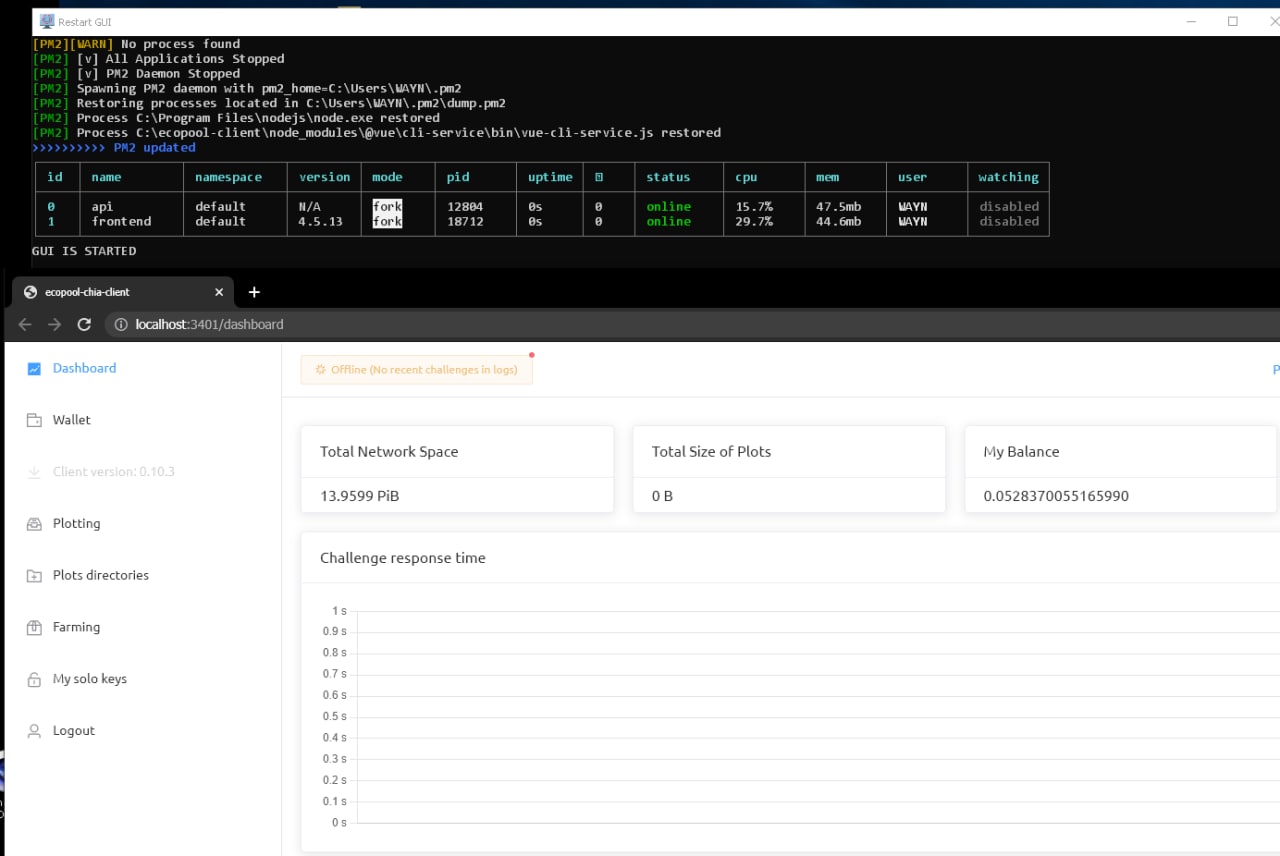
Task: Maximize the Restart GUI window
Action: (x=1233, y=21)
